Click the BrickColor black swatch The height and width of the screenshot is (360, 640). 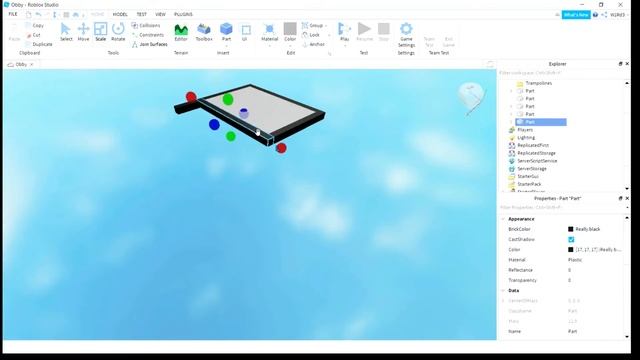tap(571, 229)
